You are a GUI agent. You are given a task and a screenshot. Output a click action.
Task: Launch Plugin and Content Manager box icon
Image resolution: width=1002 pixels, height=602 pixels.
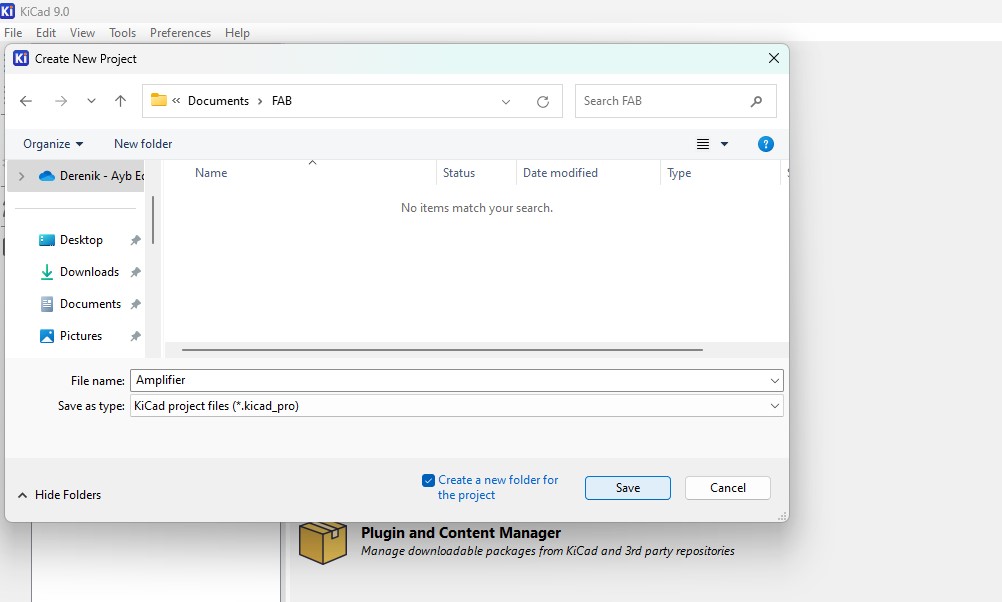(323, 542)
